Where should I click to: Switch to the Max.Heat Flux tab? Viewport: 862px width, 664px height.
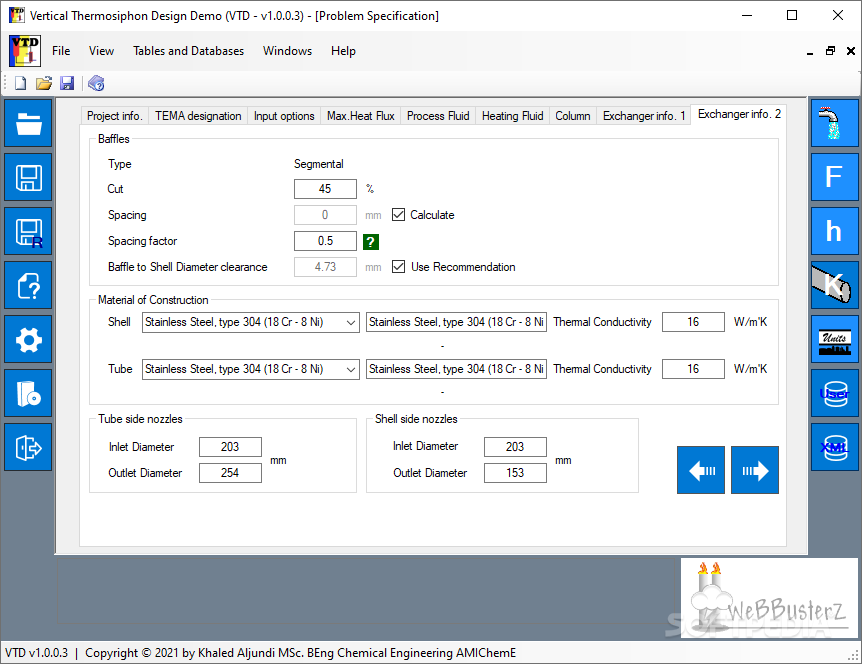(361, 116)
